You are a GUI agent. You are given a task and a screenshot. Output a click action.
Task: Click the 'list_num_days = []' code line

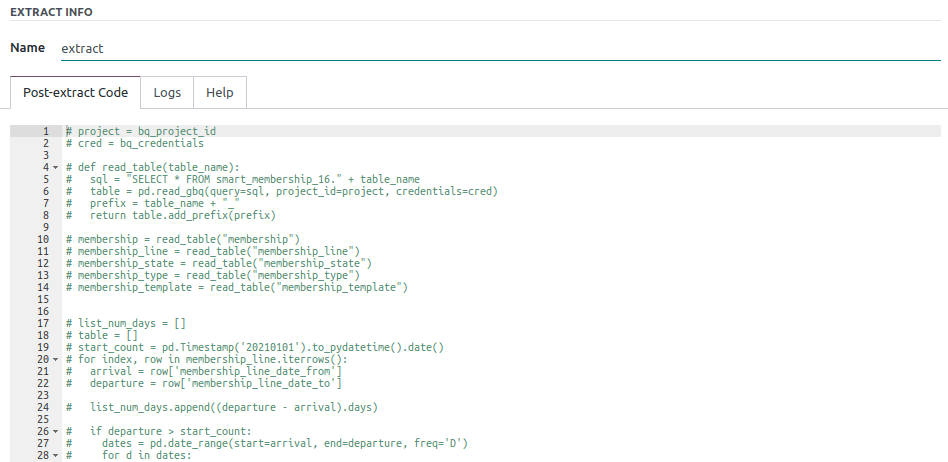click(x=130, y=323)
